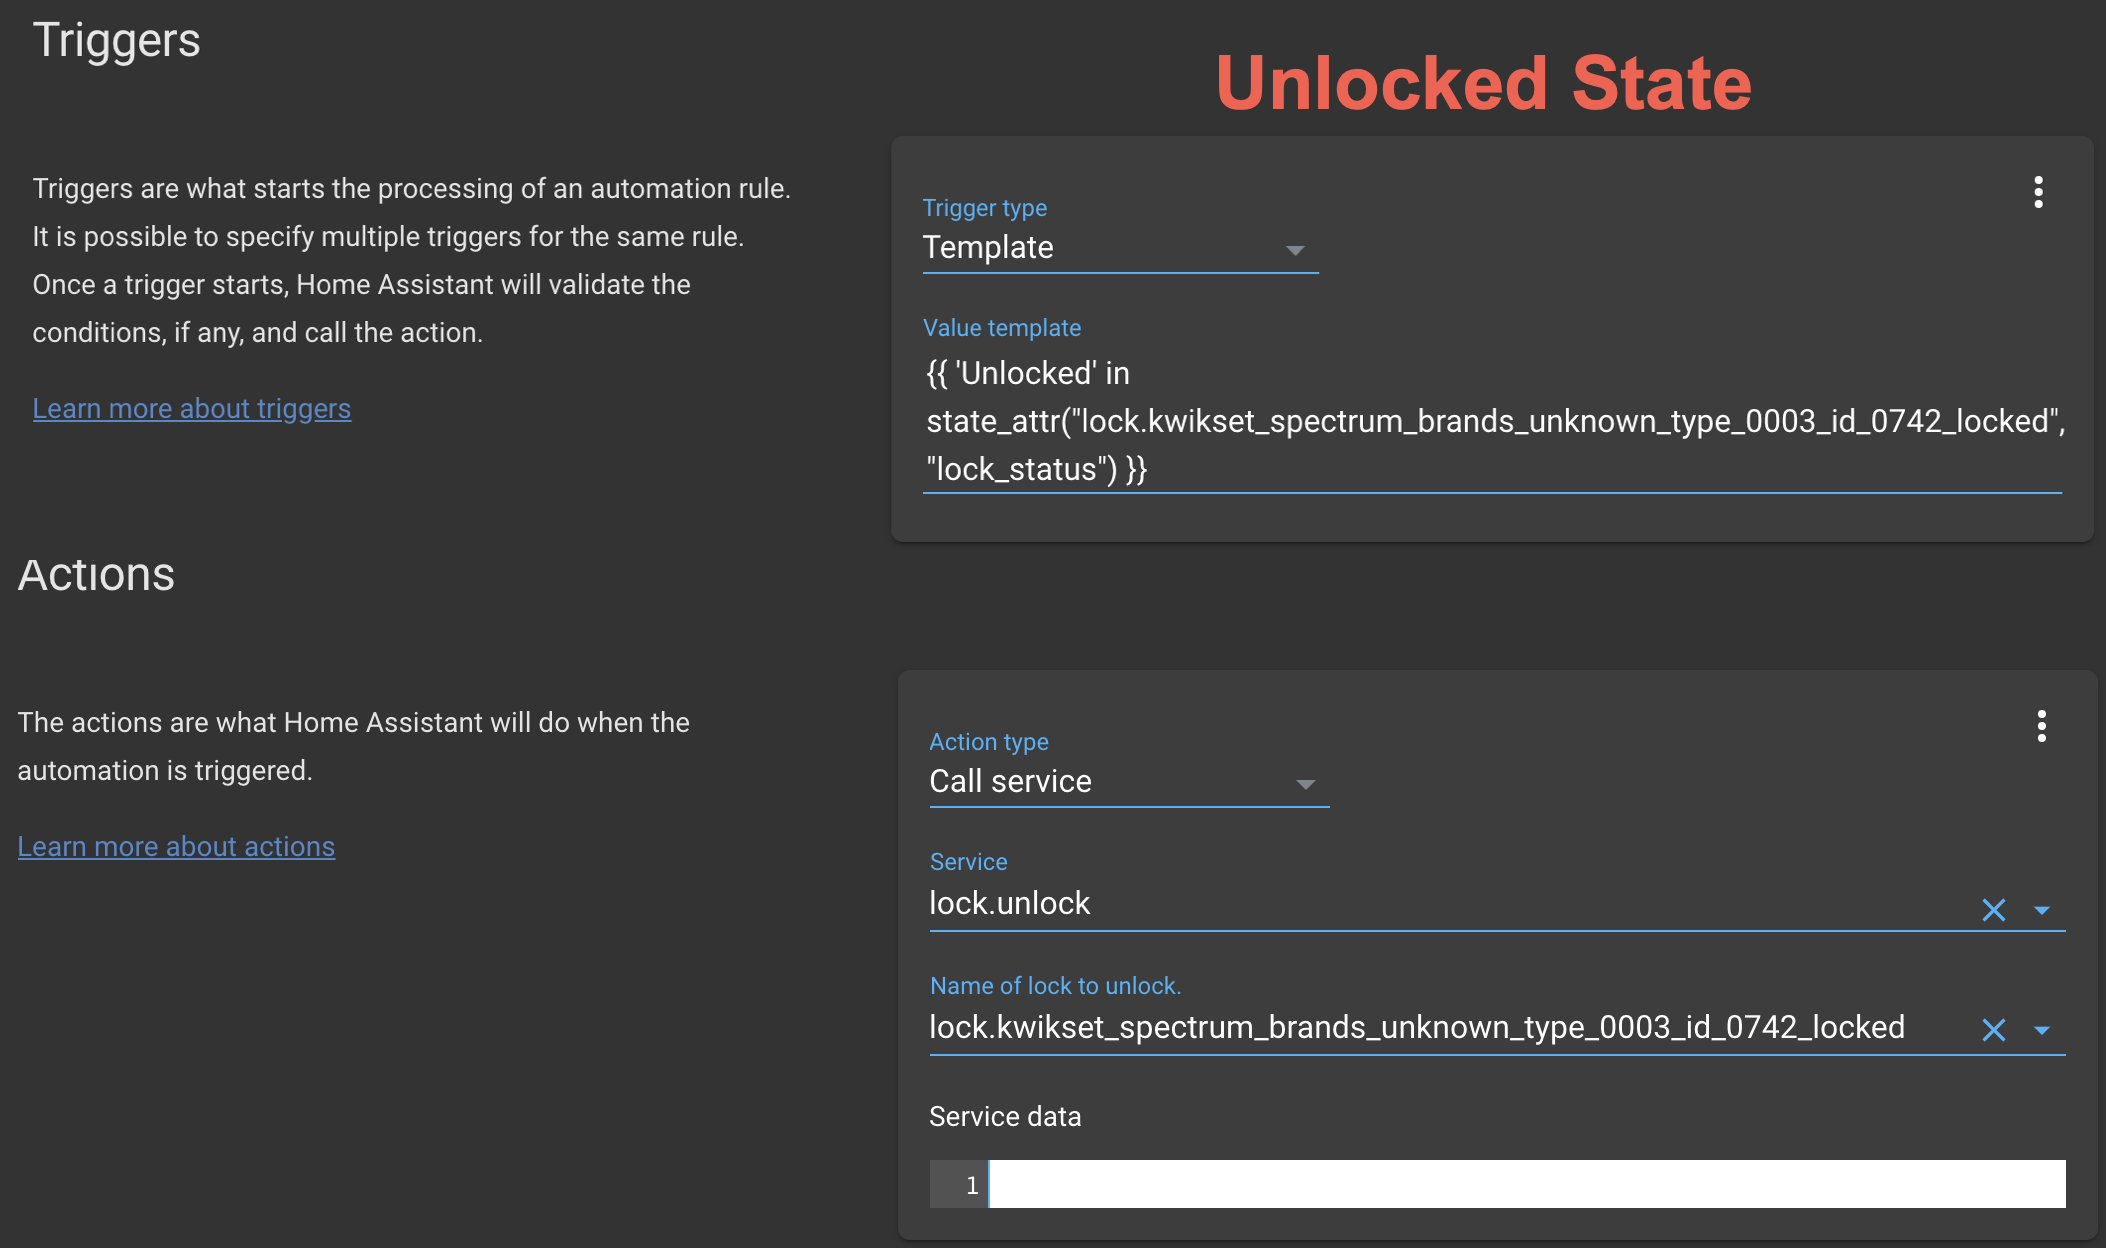The height and width of the screenshot is (1248, 2106).
Task: Click the actions description paragraph
Action: [353, 746]
